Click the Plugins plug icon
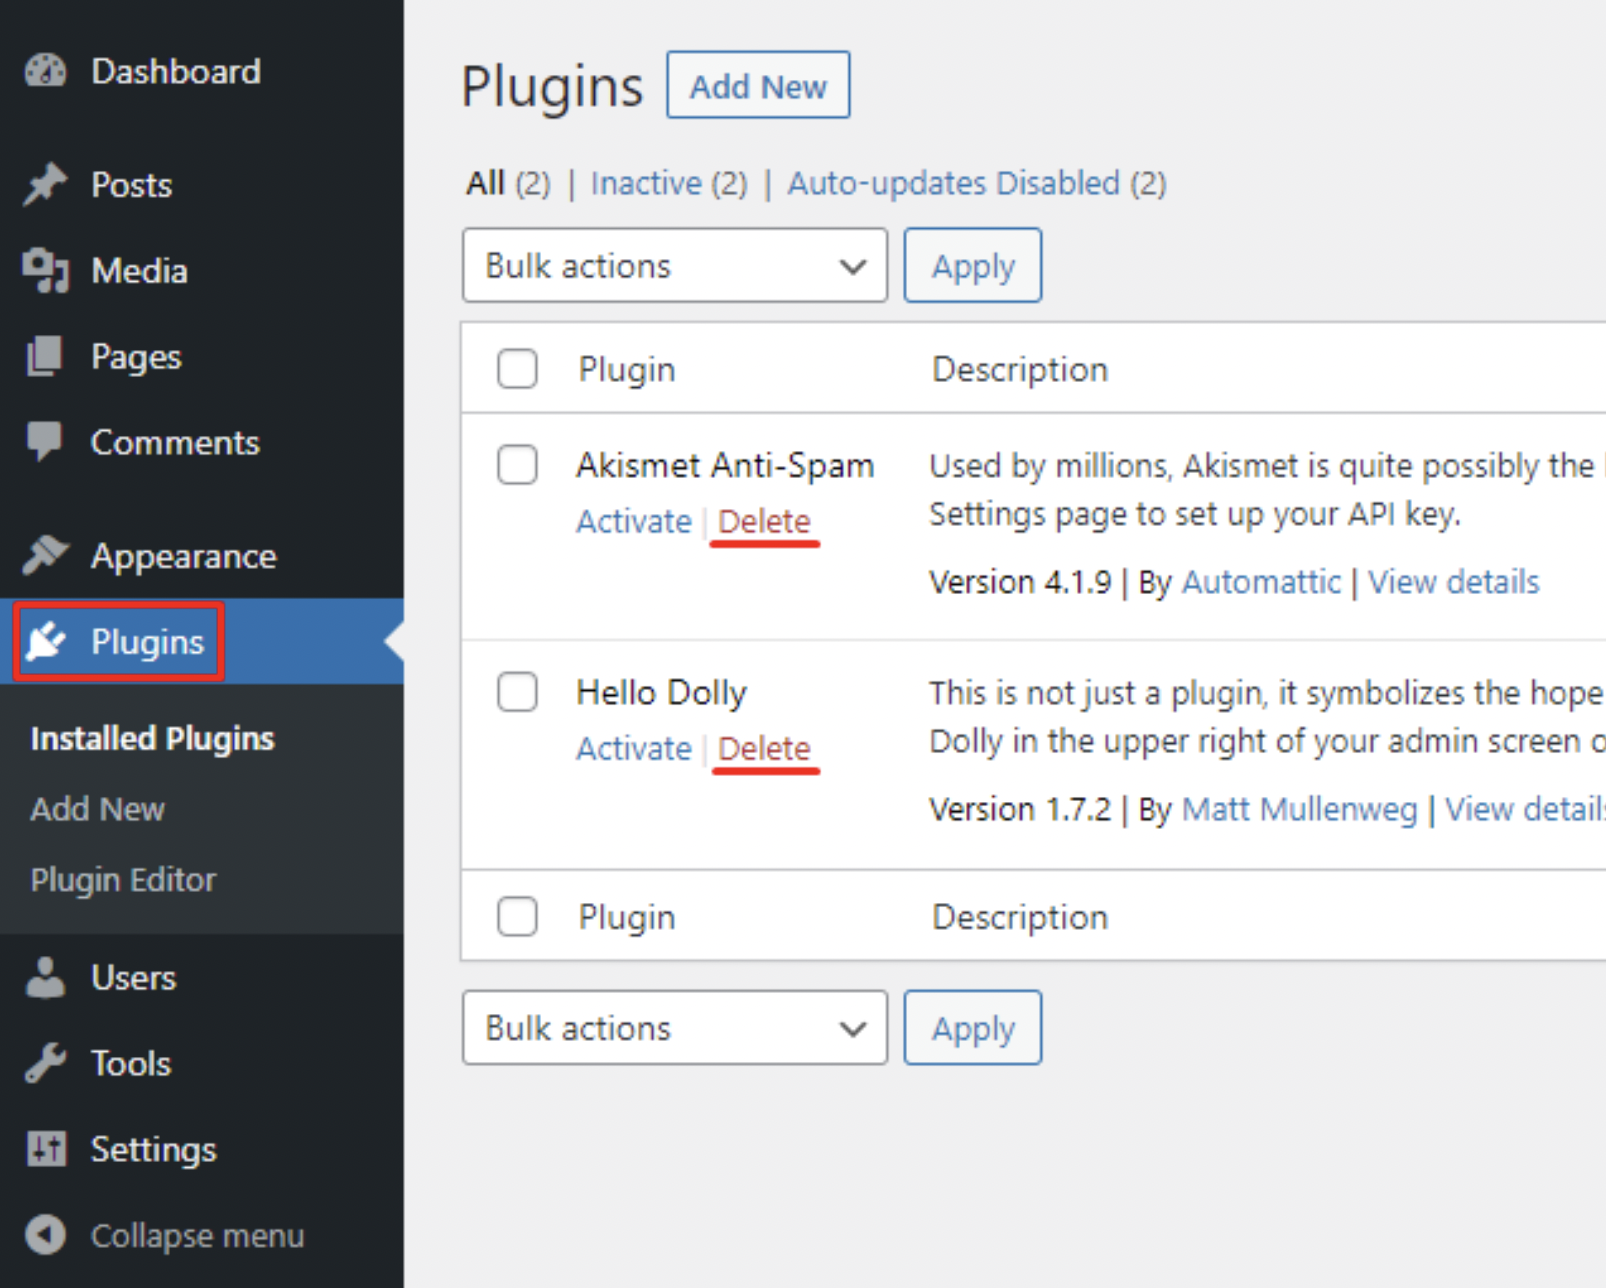The height and width of the screenshot is (1288, 1606). tap(46, 641)
